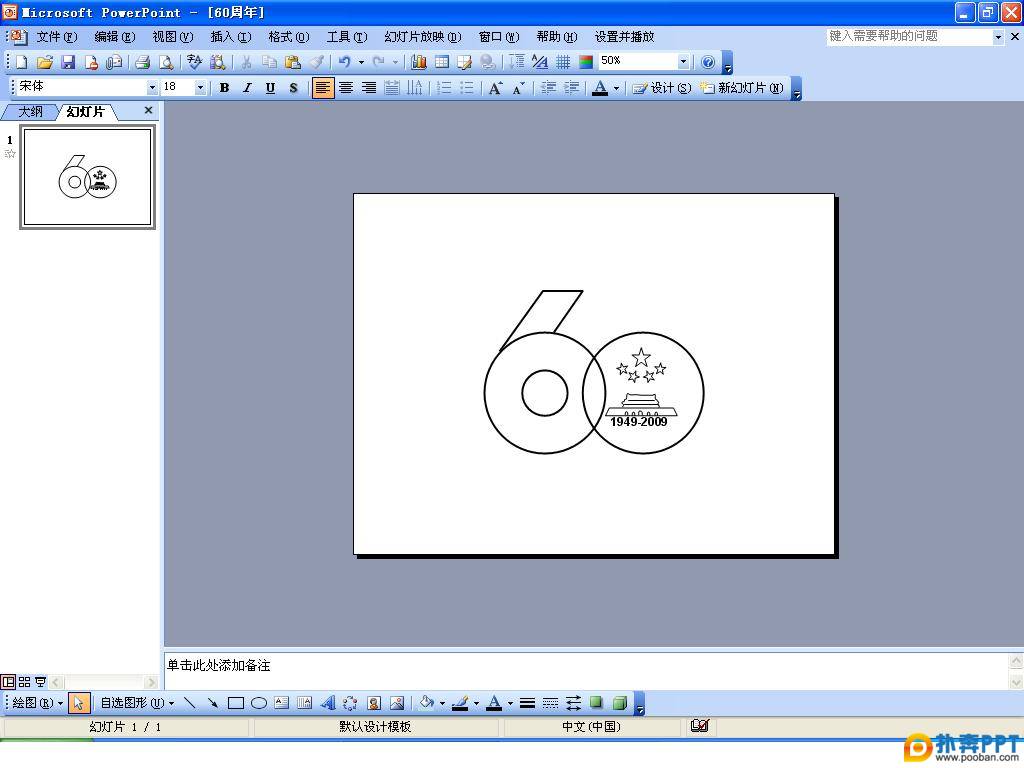Apply font color on drawing toolbar

494,703
